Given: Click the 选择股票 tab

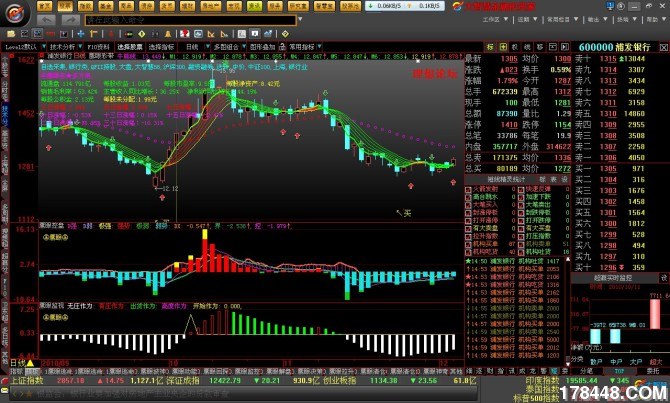Looking at the screenshot, I should [x=129, y=47].
